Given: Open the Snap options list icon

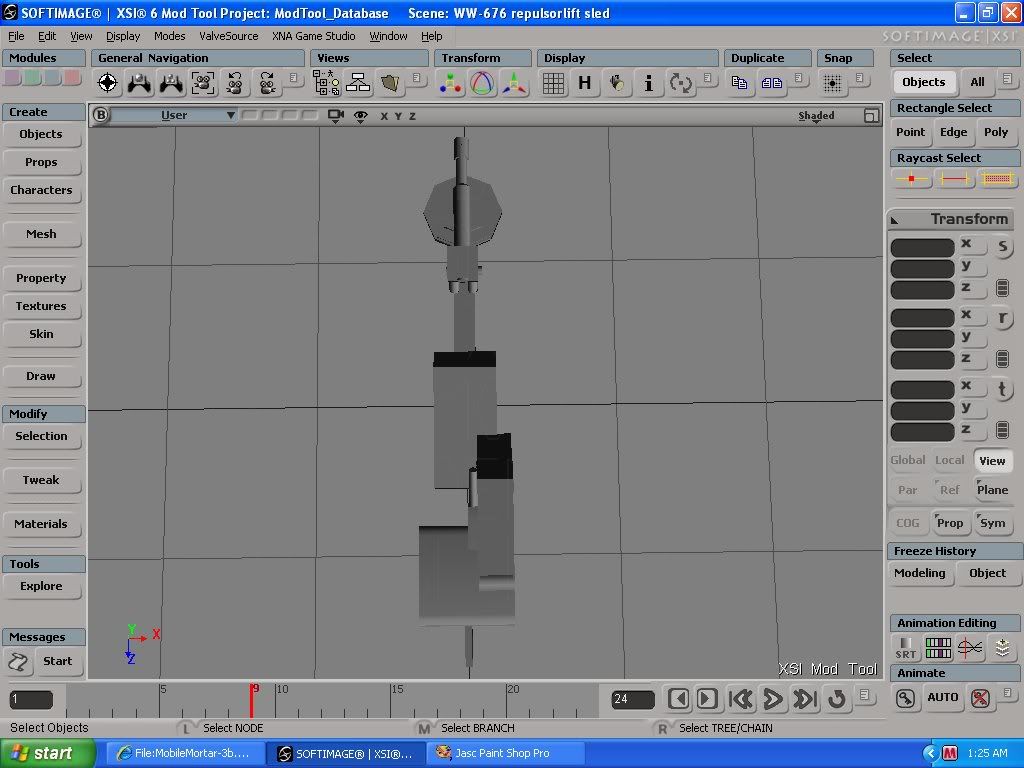Looking at the screenshot, I should tap(859, 78).
